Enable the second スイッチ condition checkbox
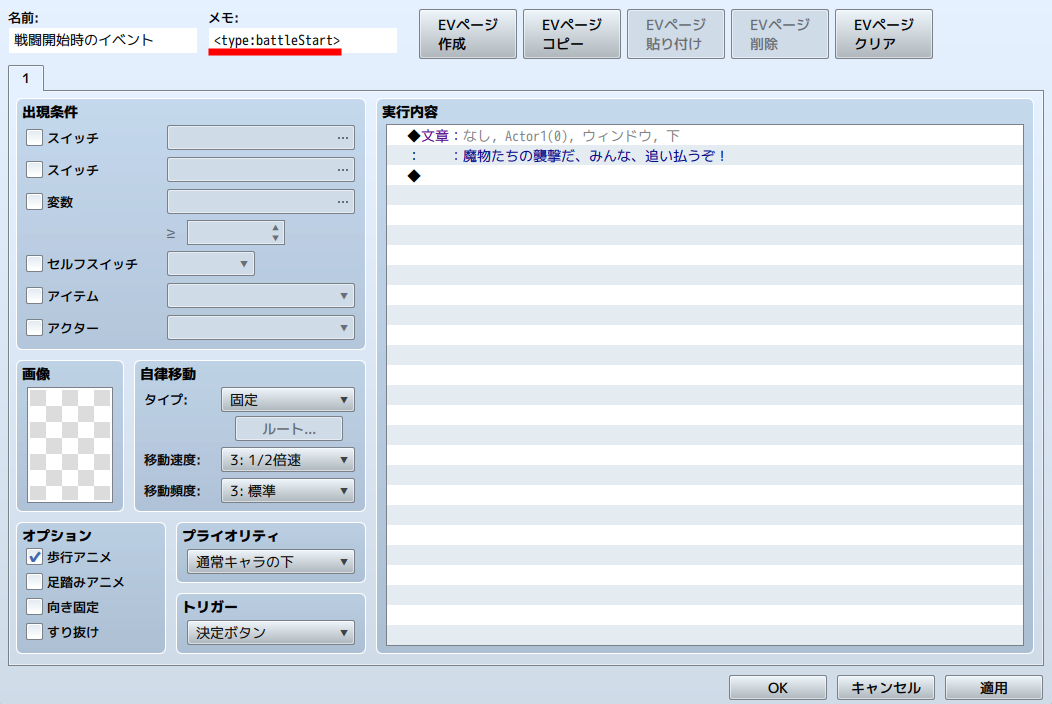Image resolution: width=1052 pixels, height=704 pixels. (34, 170)
